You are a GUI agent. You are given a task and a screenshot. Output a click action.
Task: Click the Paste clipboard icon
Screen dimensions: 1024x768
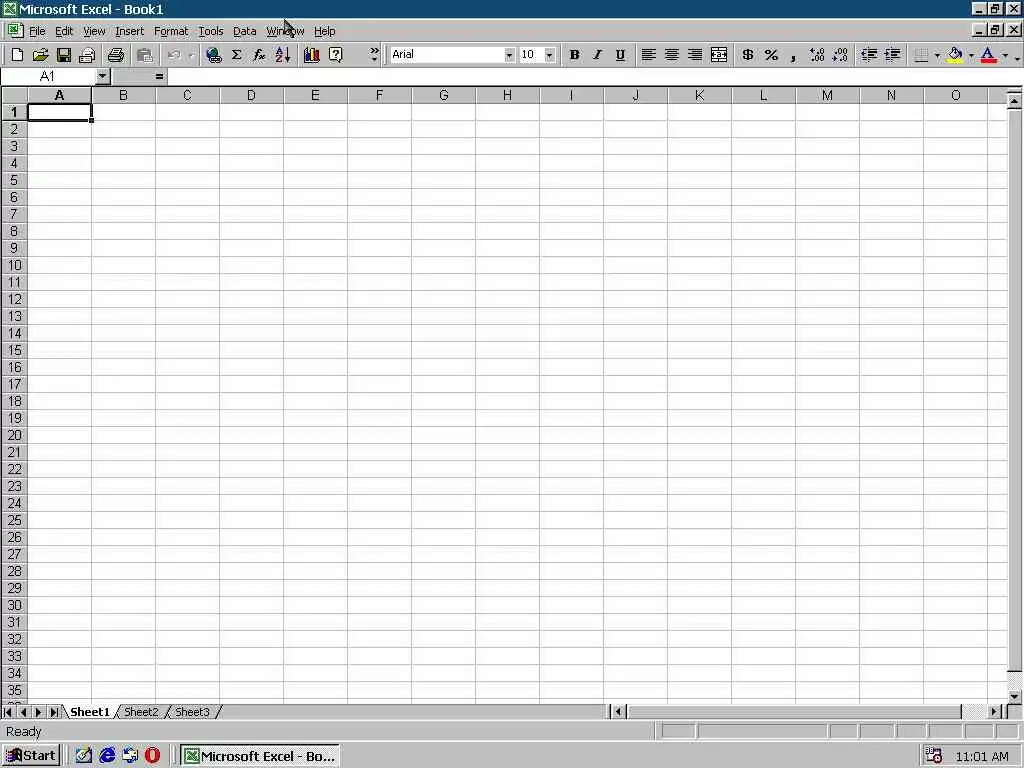pos(144,55)
